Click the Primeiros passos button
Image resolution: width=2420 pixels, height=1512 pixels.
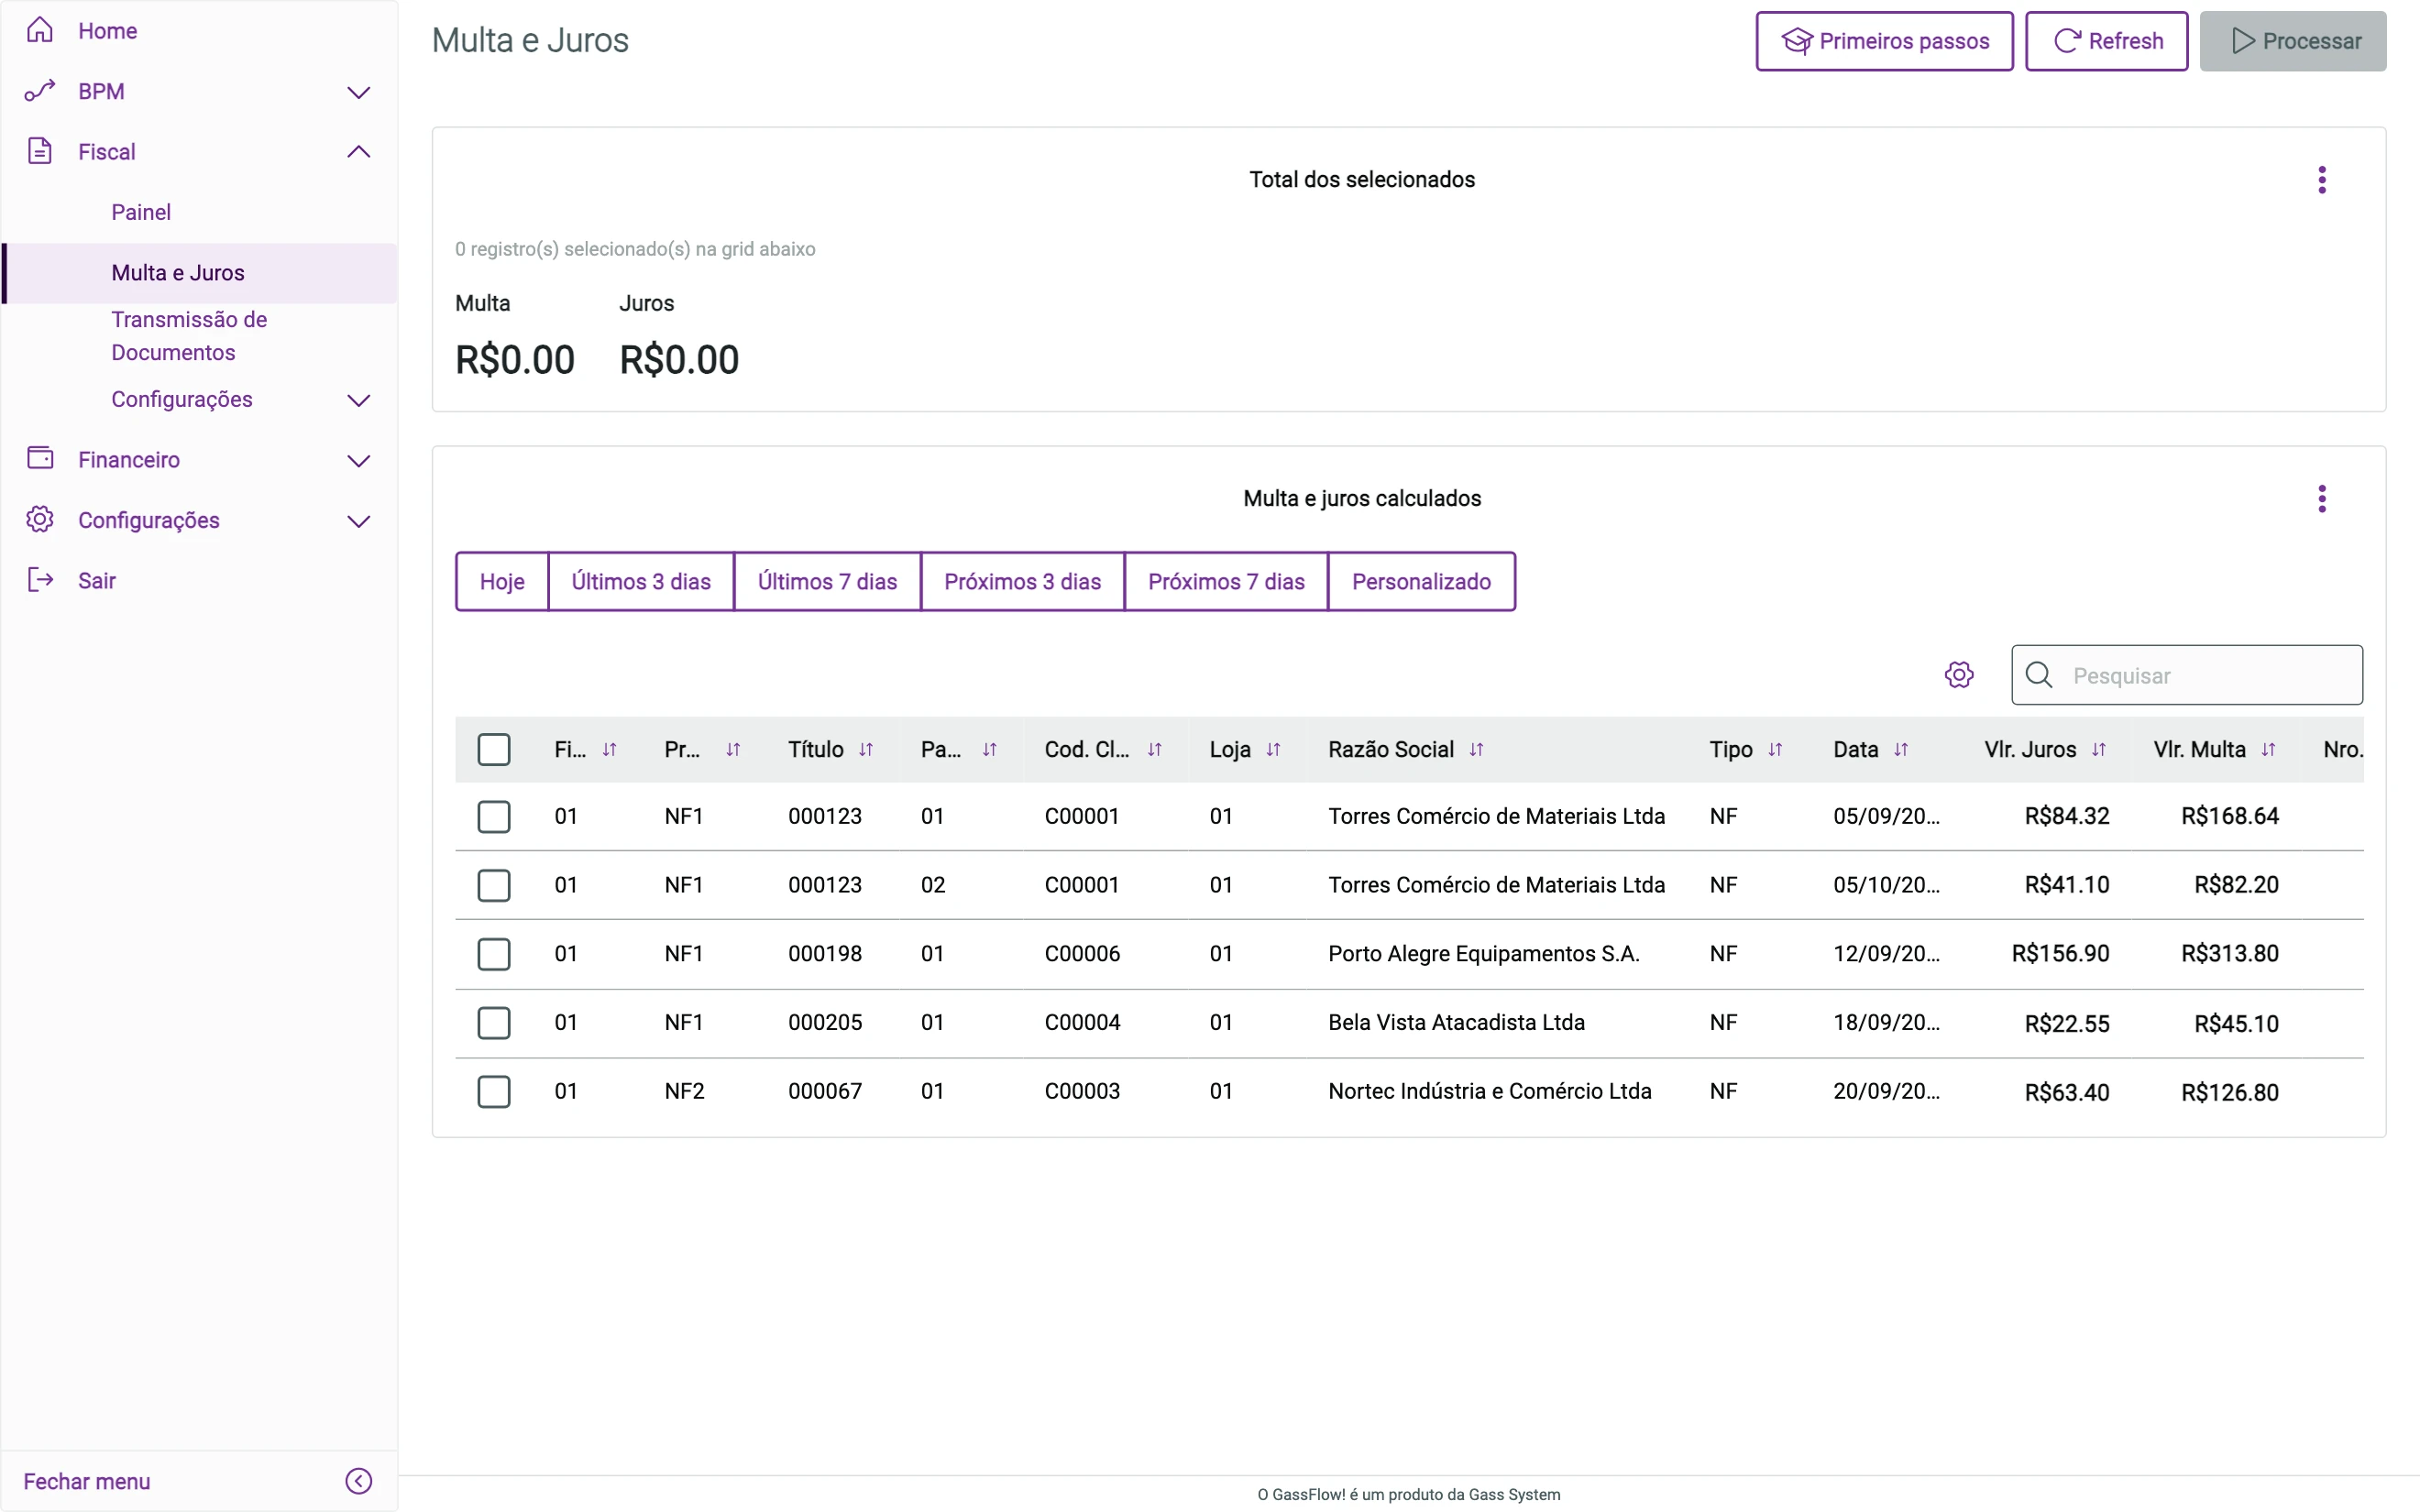point(1884,41)
